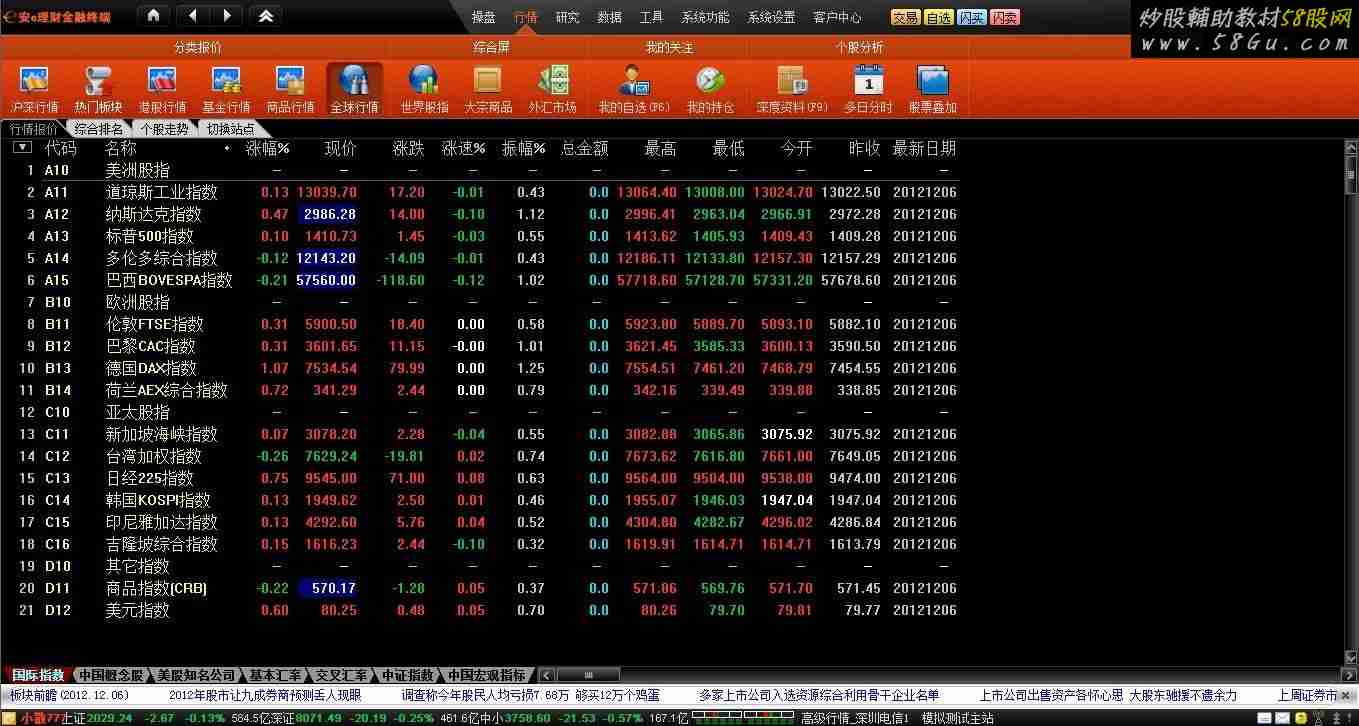
Task: Open 世界股指 world indices icon
Action: pyautogui.click(x=424, y=90)
